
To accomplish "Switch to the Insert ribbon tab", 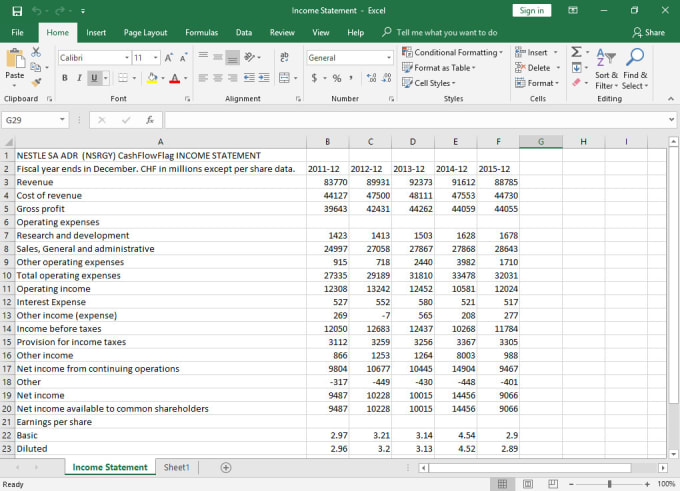I will point(96,33).
